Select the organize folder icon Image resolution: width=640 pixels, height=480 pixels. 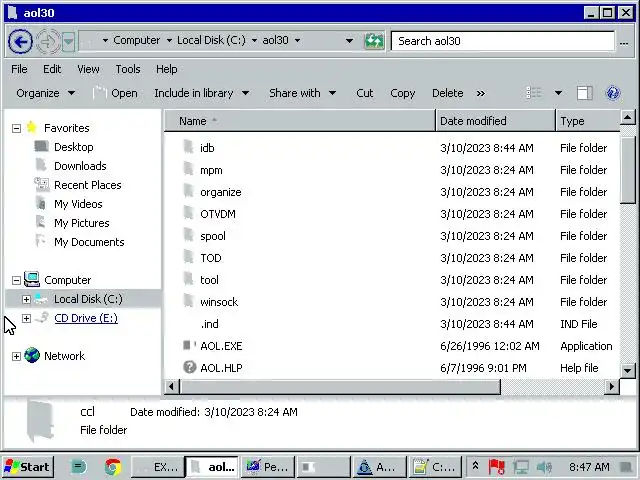tap(189, 191)
